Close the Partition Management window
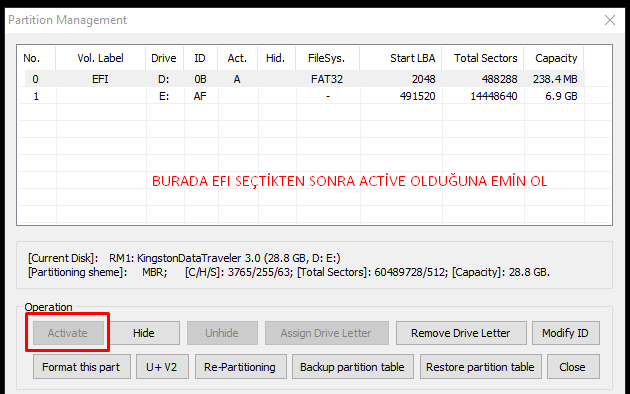Screen dimensions: 630x394 610,20
